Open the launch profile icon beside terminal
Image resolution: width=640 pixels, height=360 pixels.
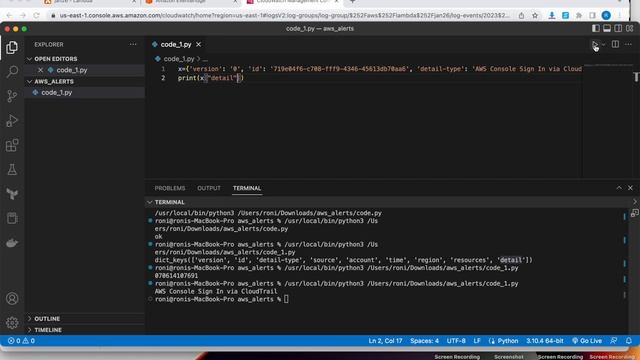pyautogui.click(x=634, y=213)
